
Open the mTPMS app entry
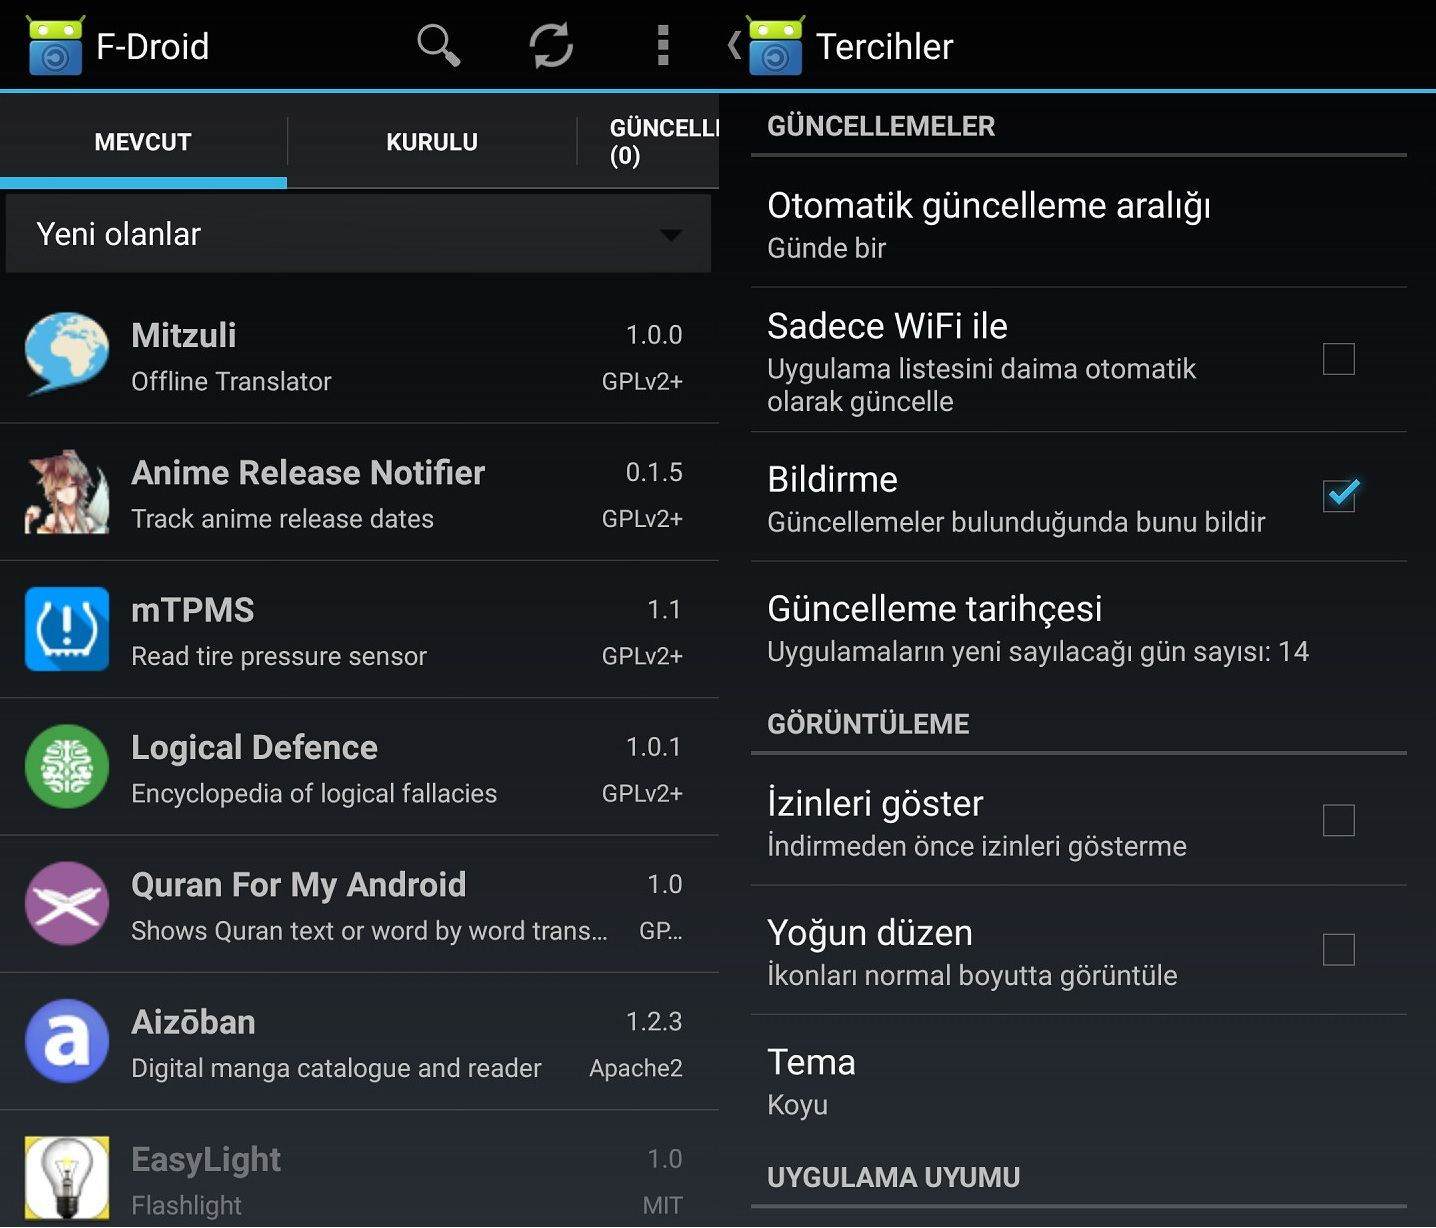coord(359,630)
